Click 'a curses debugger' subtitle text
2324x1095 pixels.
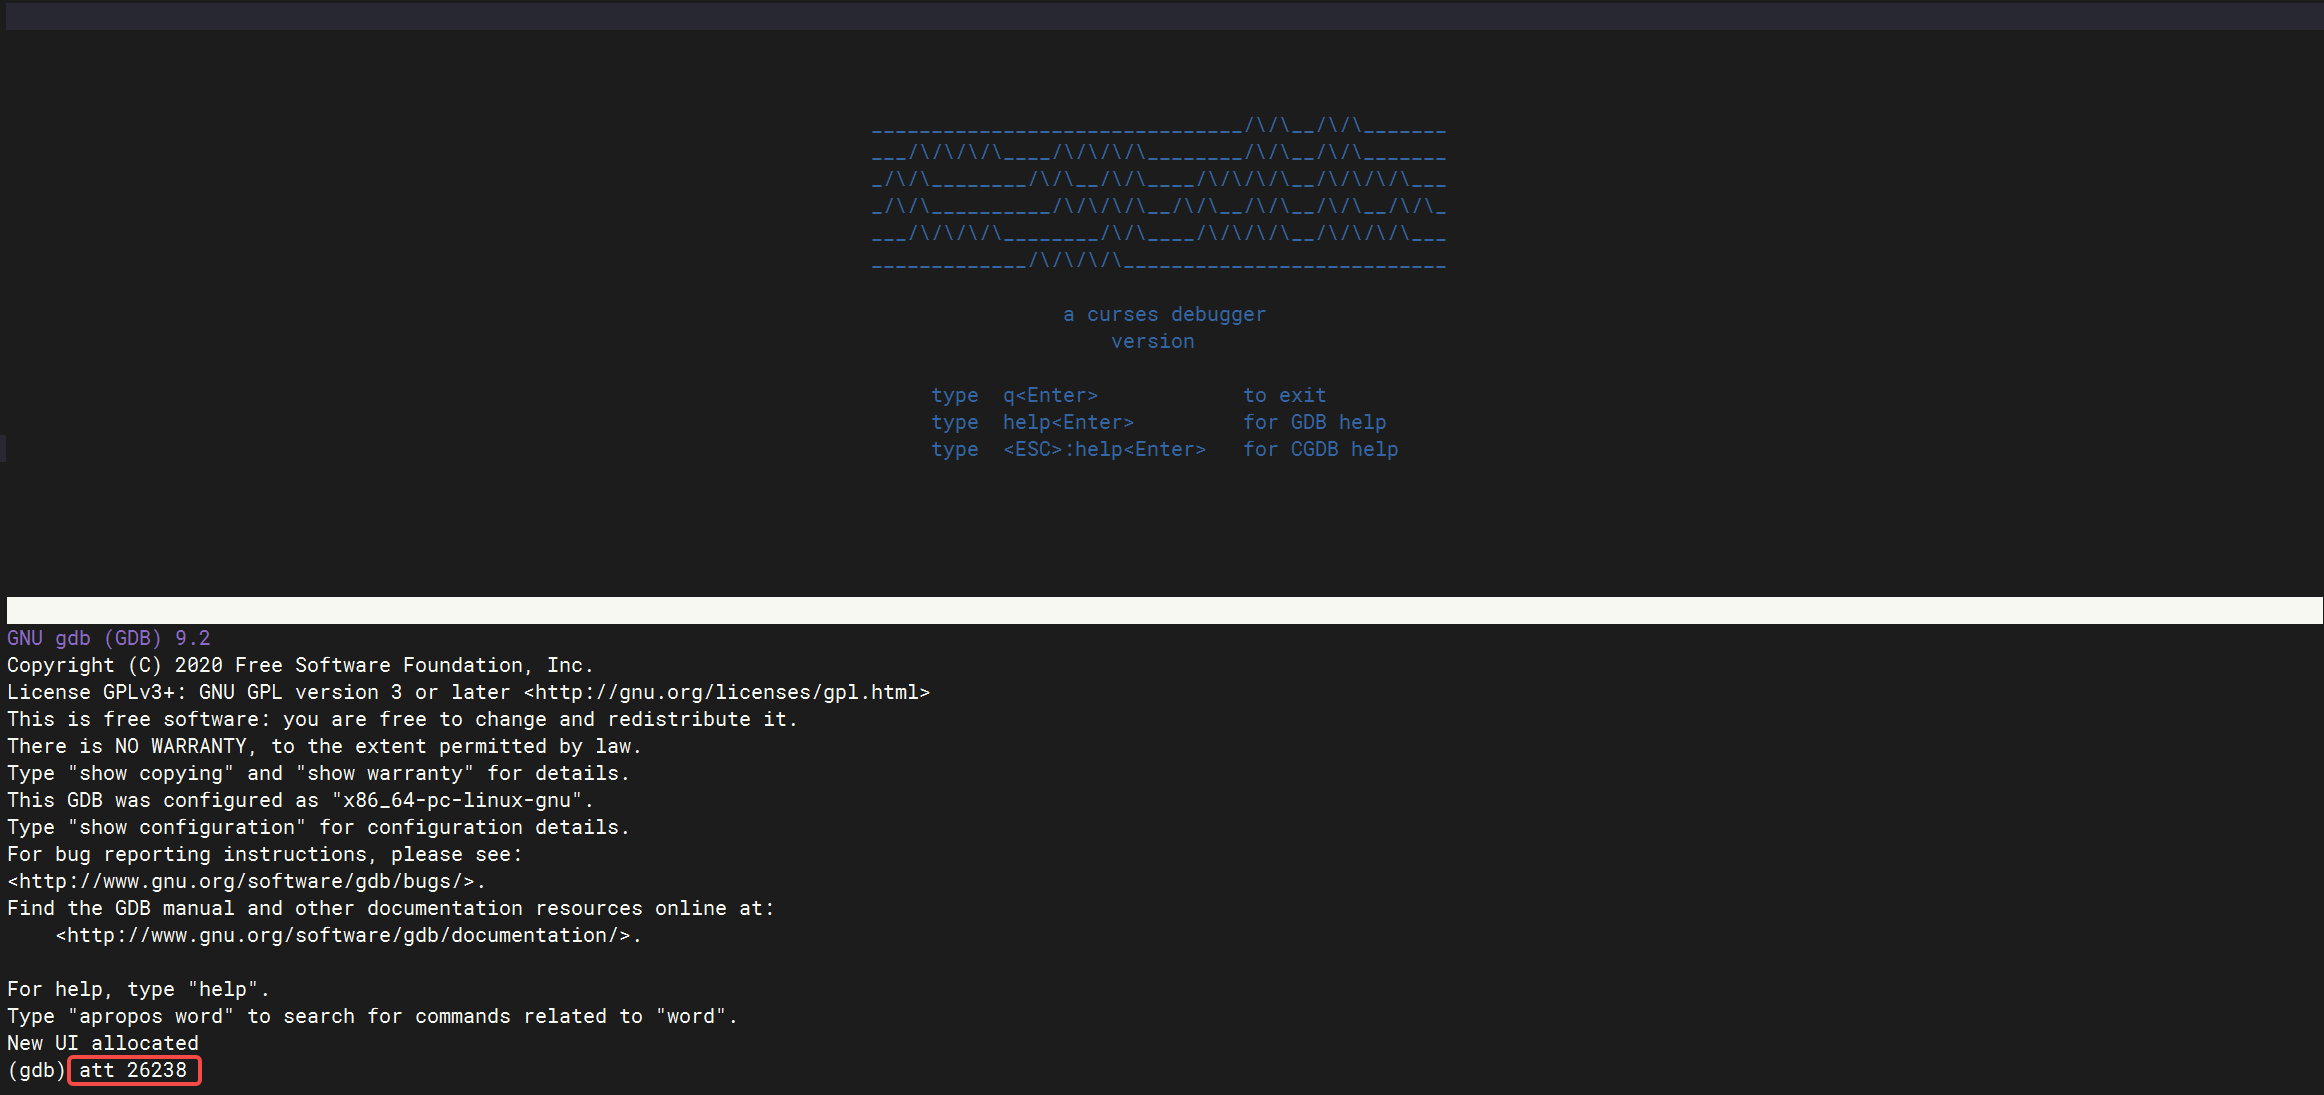click(1164, 314)
